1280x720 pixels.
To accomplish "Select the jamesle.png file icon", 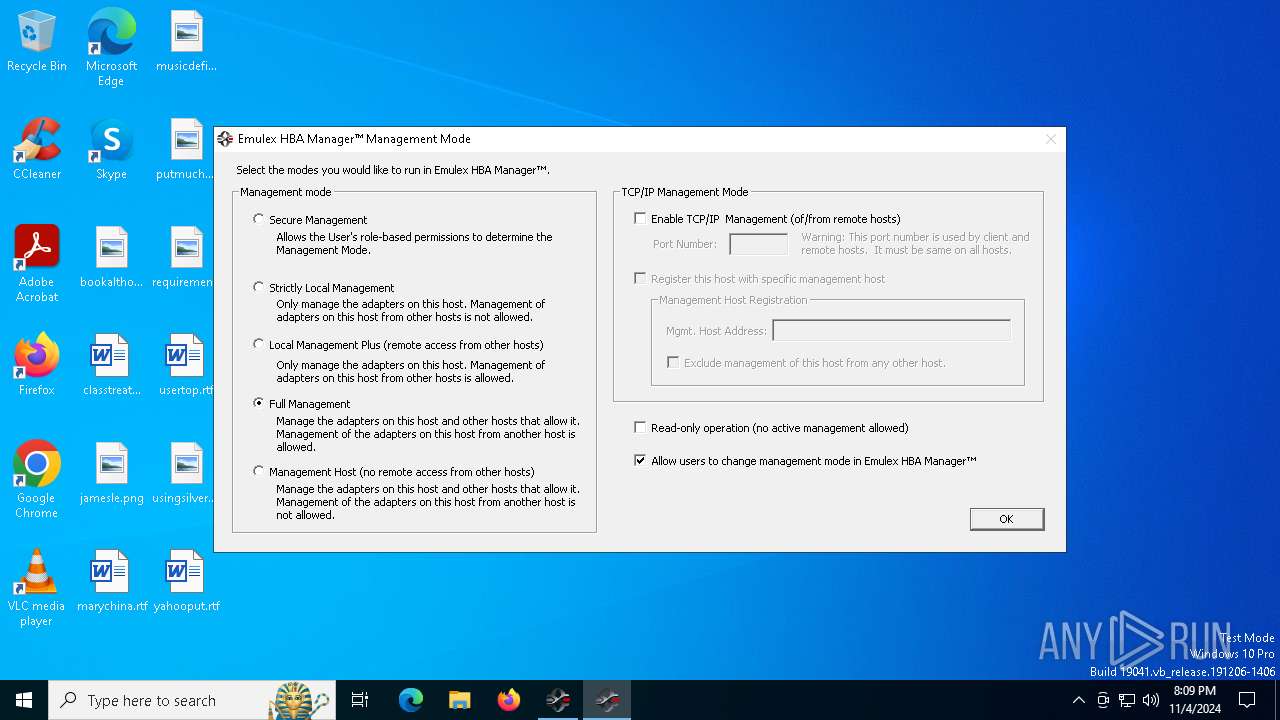I will coord(111,474).
